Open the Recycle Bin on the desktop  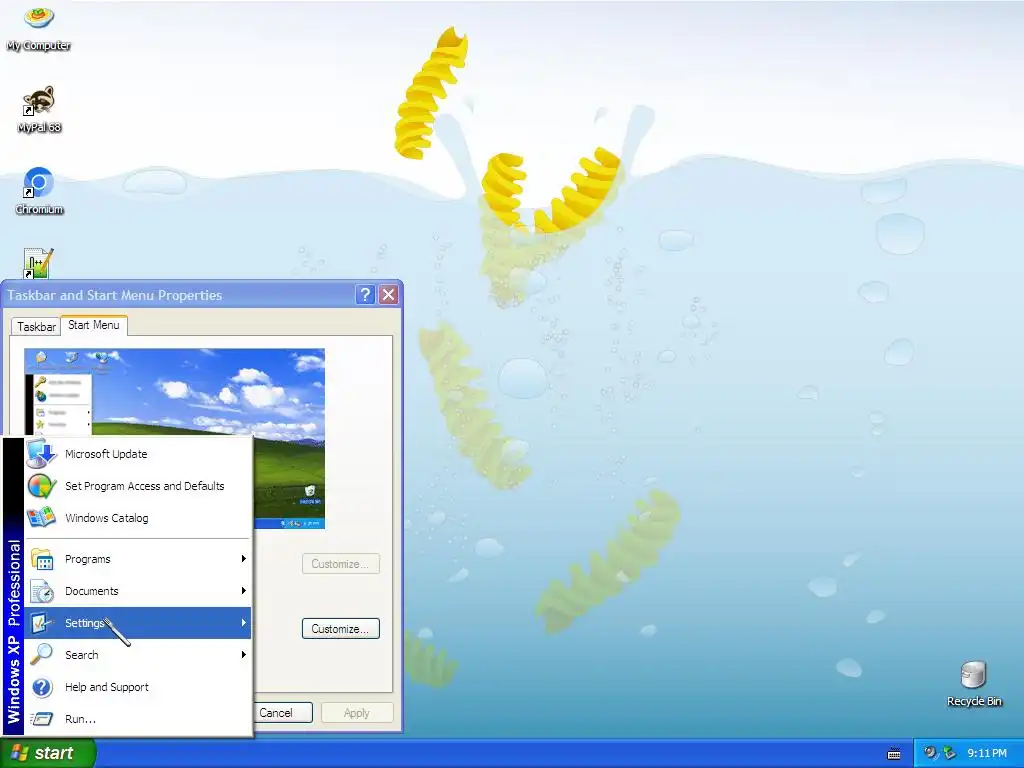[x=973, y=683]
